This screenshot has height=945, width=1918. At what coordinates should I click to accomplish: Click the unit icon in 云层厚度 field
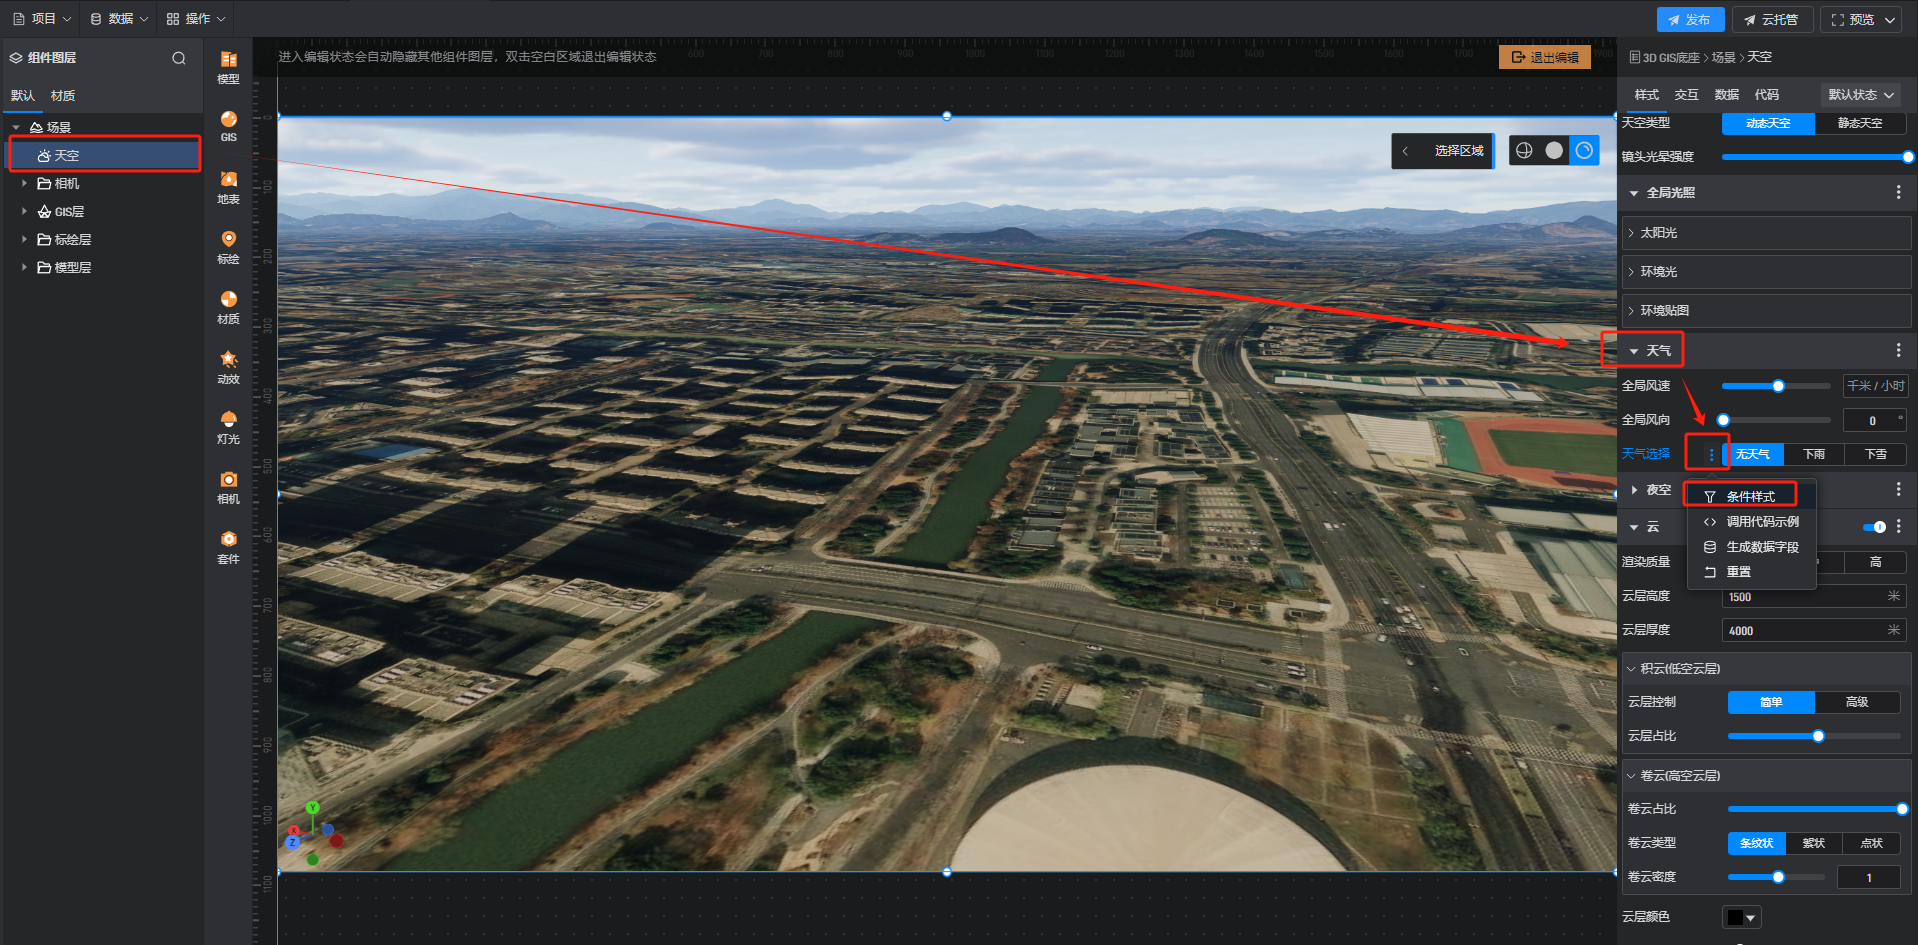(1893, 630)
